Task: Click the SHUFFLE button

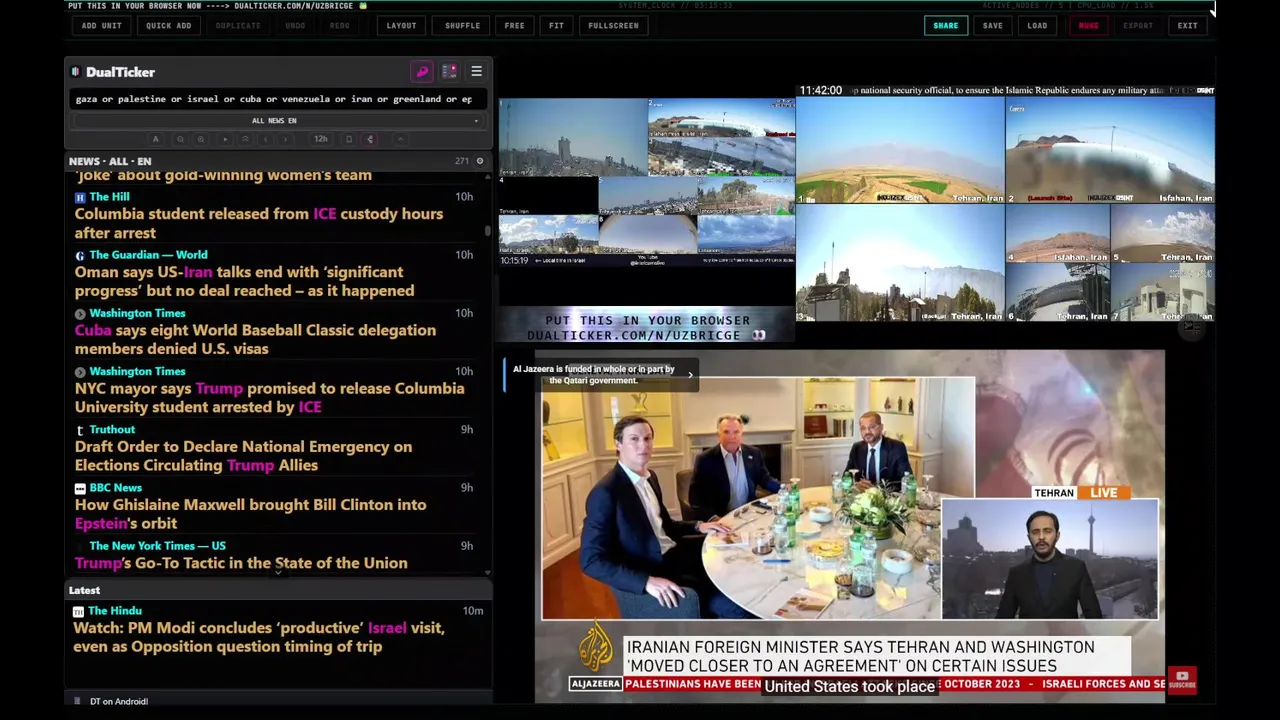Action: pos(462,26)
